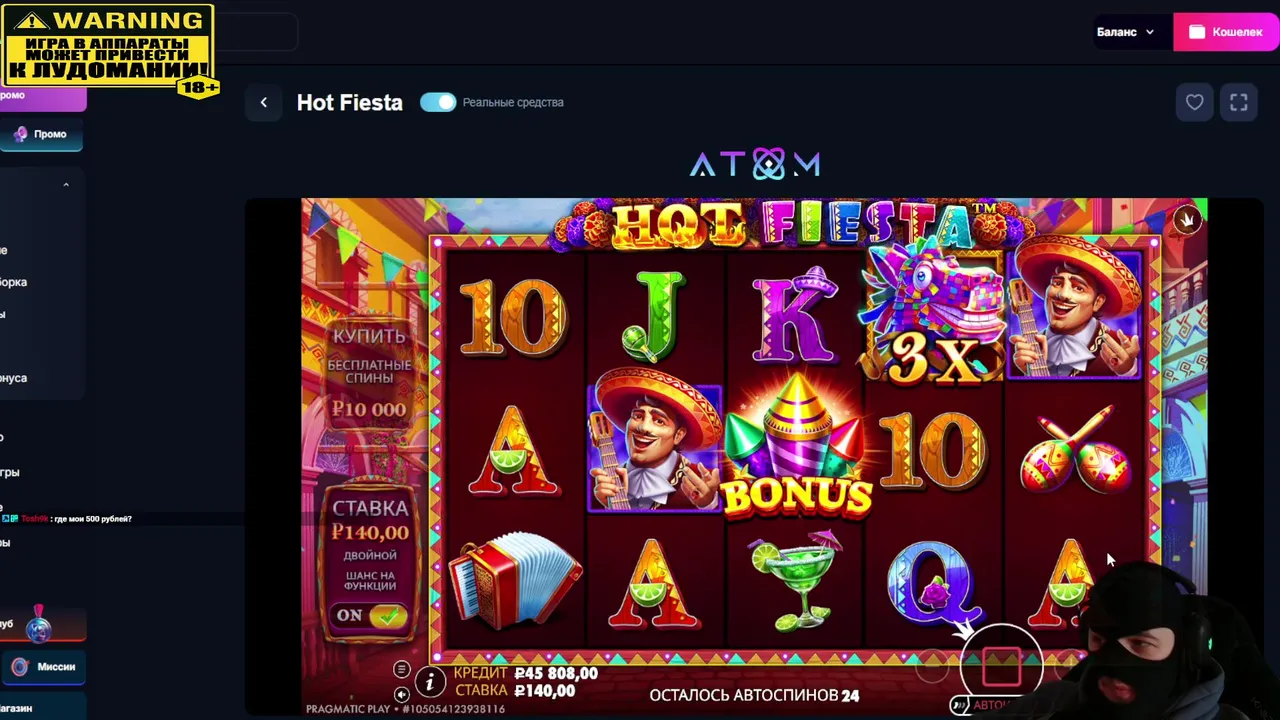The width and height of the screenshot is (1280, 720).
Task: Go back with the arrow beside Hot Fiesta
Action: click(263, 102)
